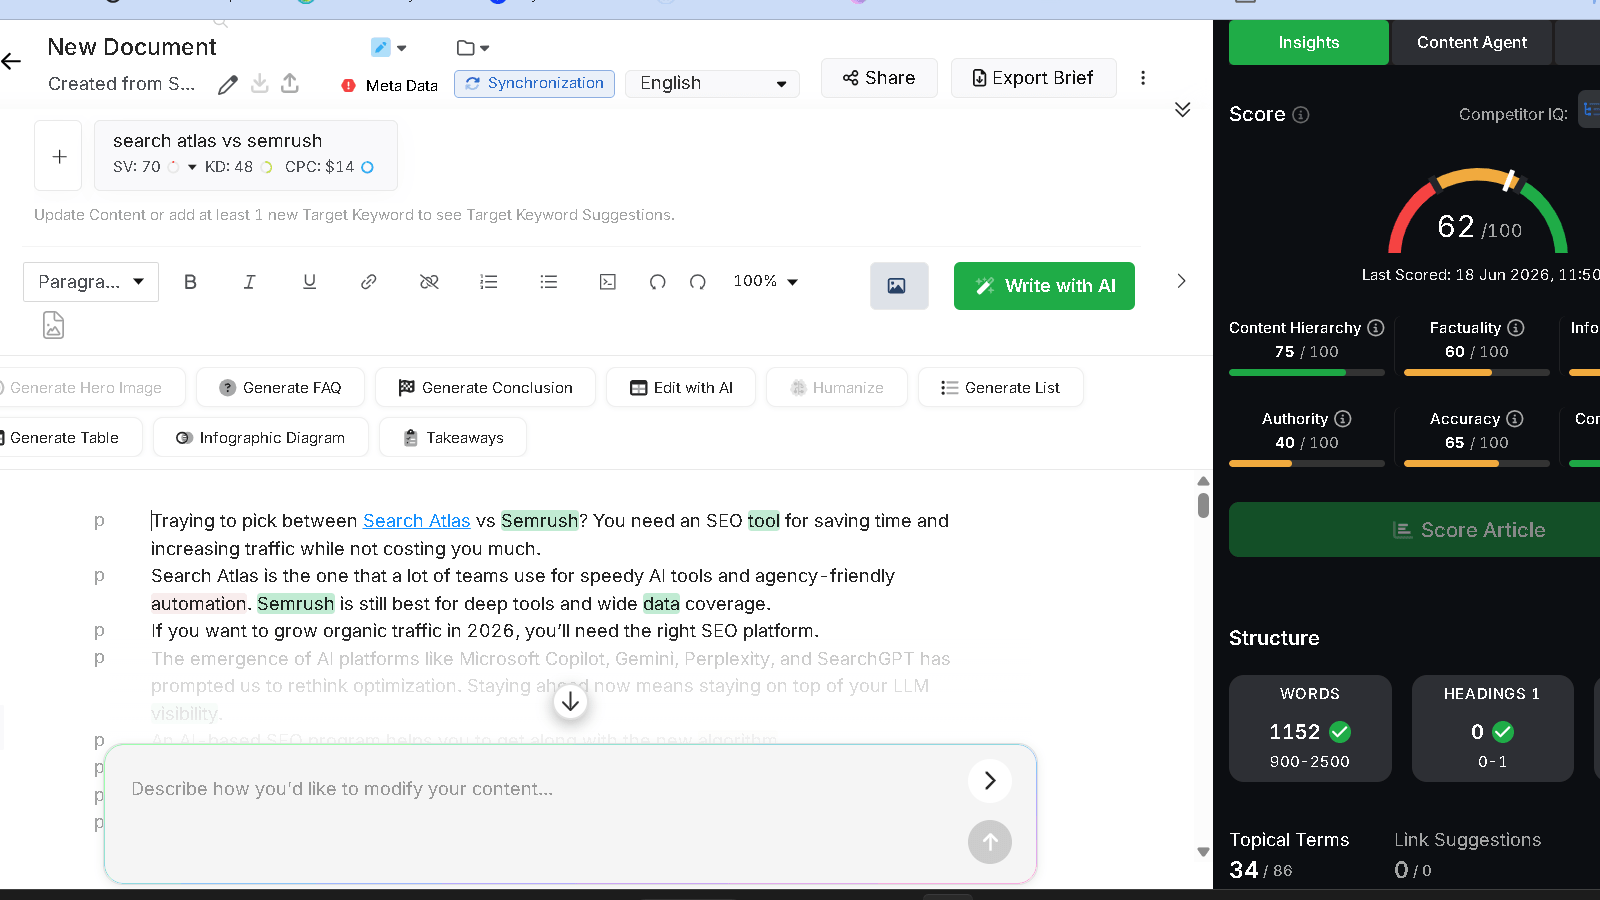Apply bulleted list formatting
Viewport: 1600px width, 900px height.
point(549,282)
